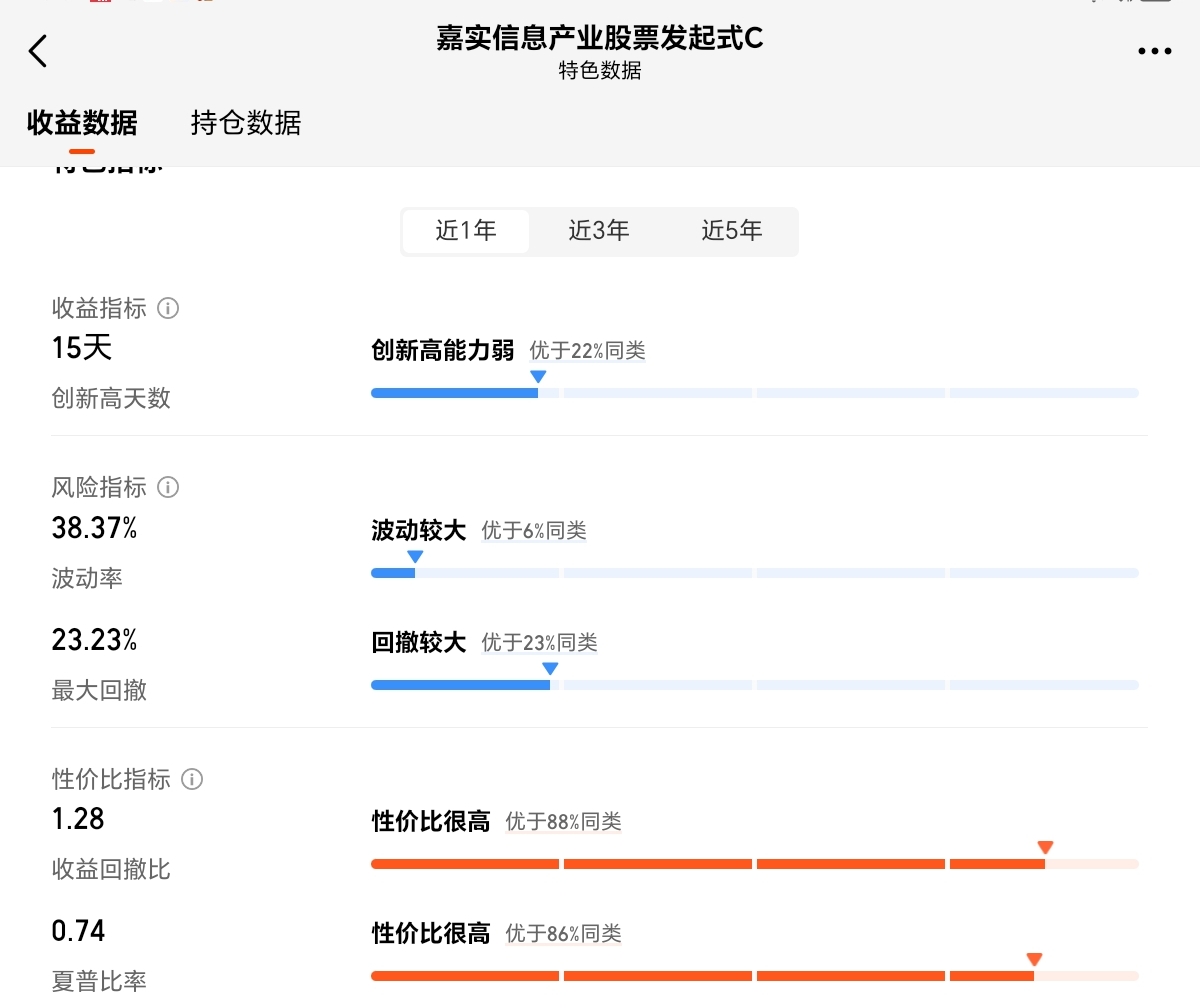
Task: Select the 近3年 time range
Action: (x=599, y=231)
